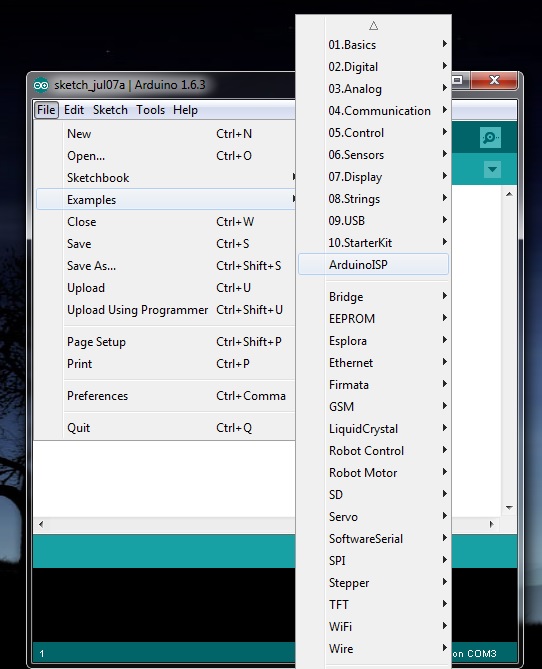Expand Firmata library examples

(373, 385)
